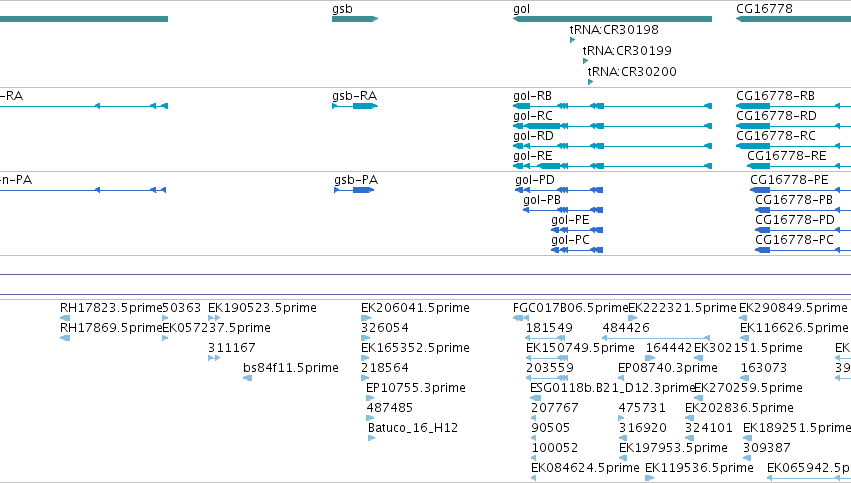The height and width of the screenshot is (483, 851).
Task: Click the gol-RD transcript label
Action: coord(533,136)
